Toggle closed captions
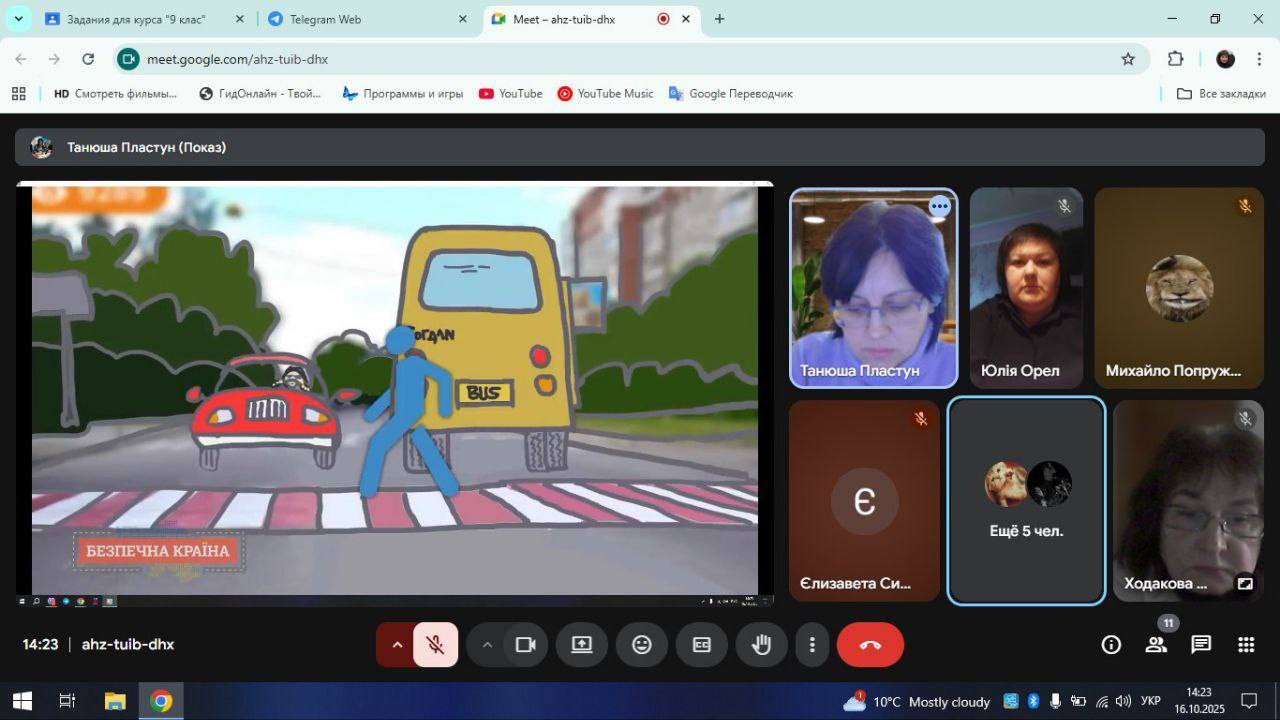 click(702, 645)
